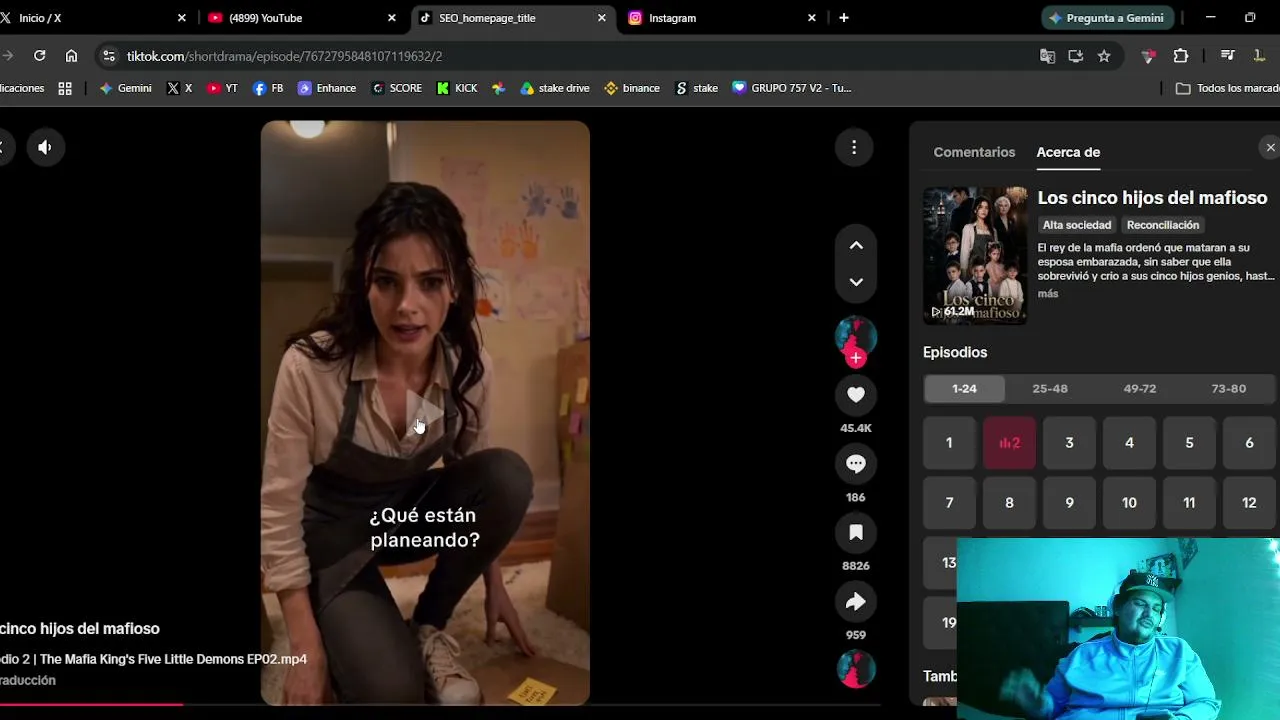
Task: Select the 1-24 episode range
Action: [964, 389]
